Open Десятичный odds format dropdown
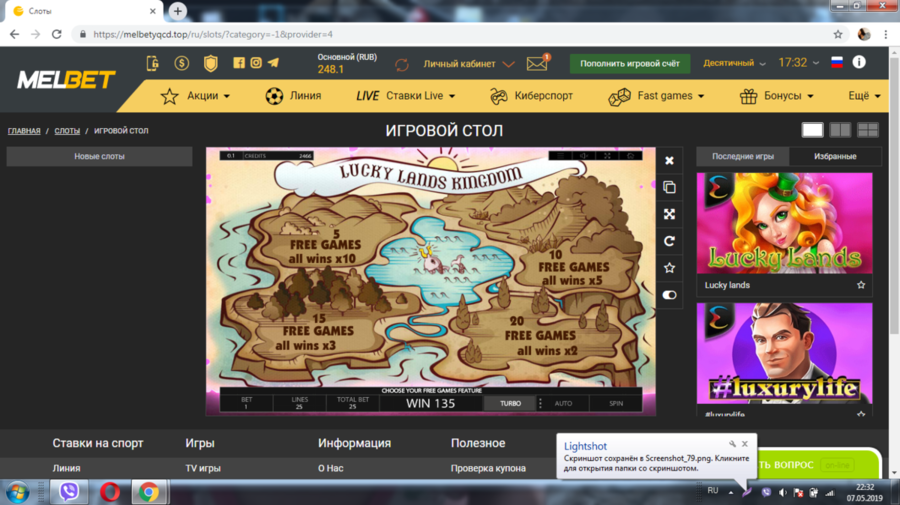This screenshot has width=900, height=505. [734, 63]
